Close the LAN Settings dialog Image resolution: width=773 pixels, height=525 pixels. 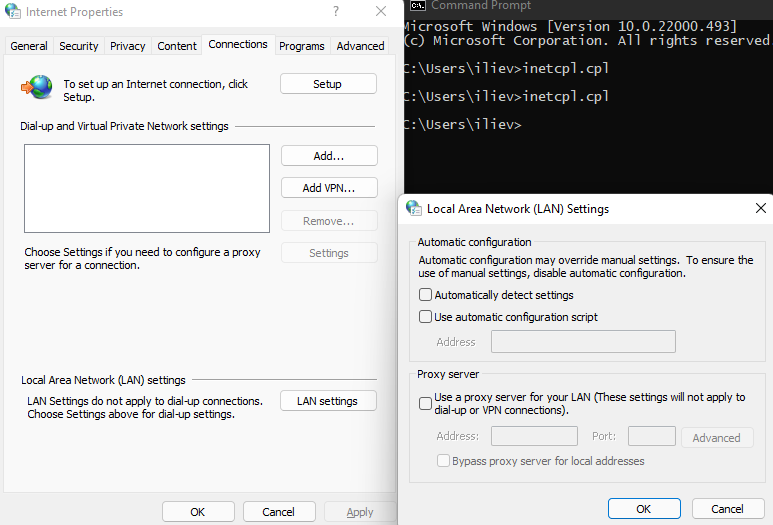(761, 209)
